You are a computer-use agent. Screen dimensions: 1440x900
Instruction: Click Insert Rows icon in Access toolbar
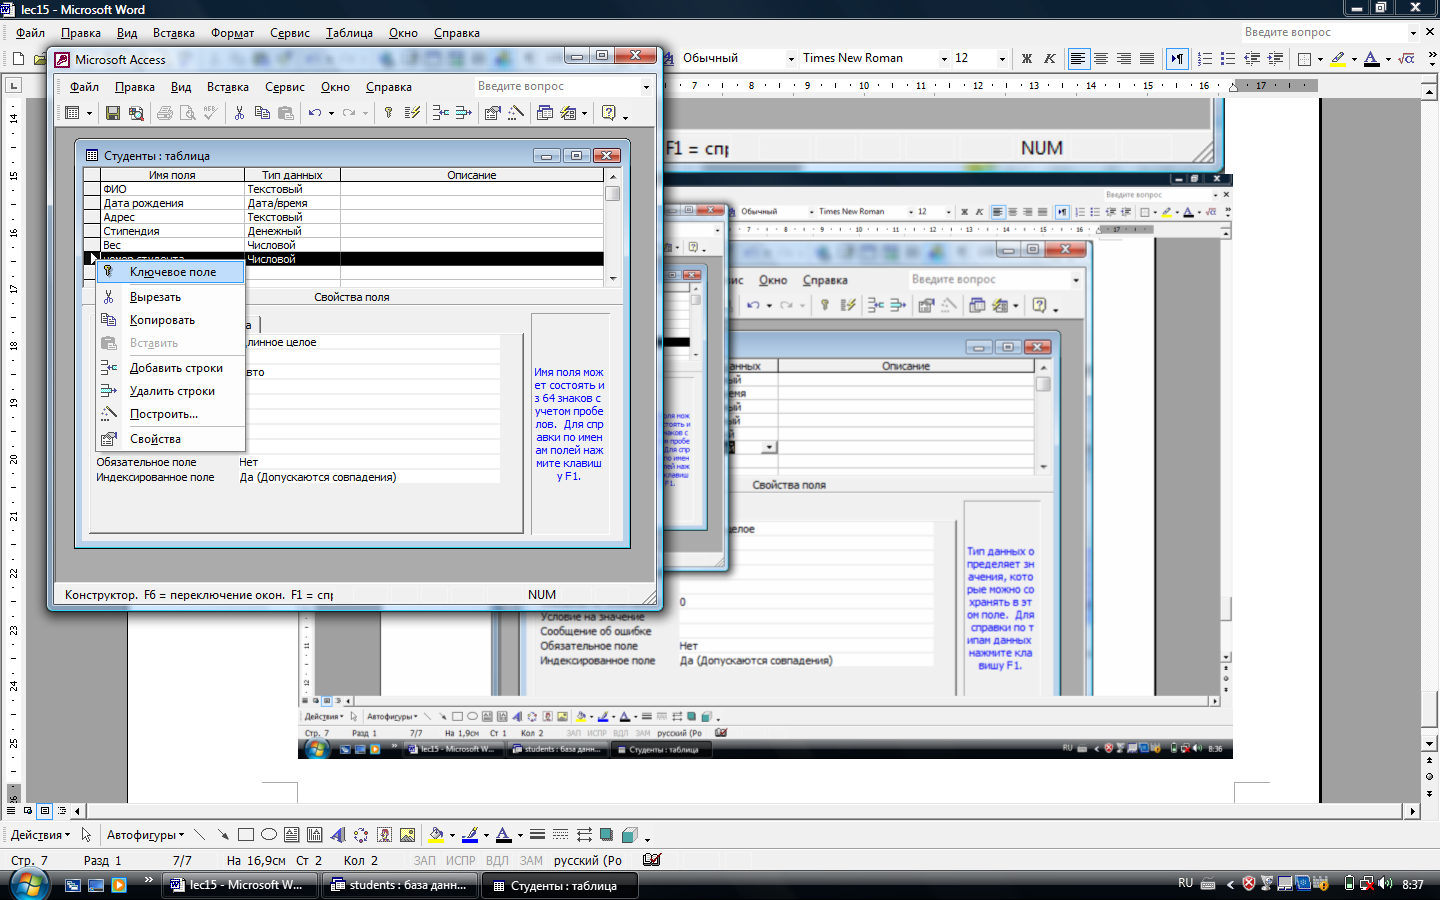pyautogui.click(x=440, y=113)
